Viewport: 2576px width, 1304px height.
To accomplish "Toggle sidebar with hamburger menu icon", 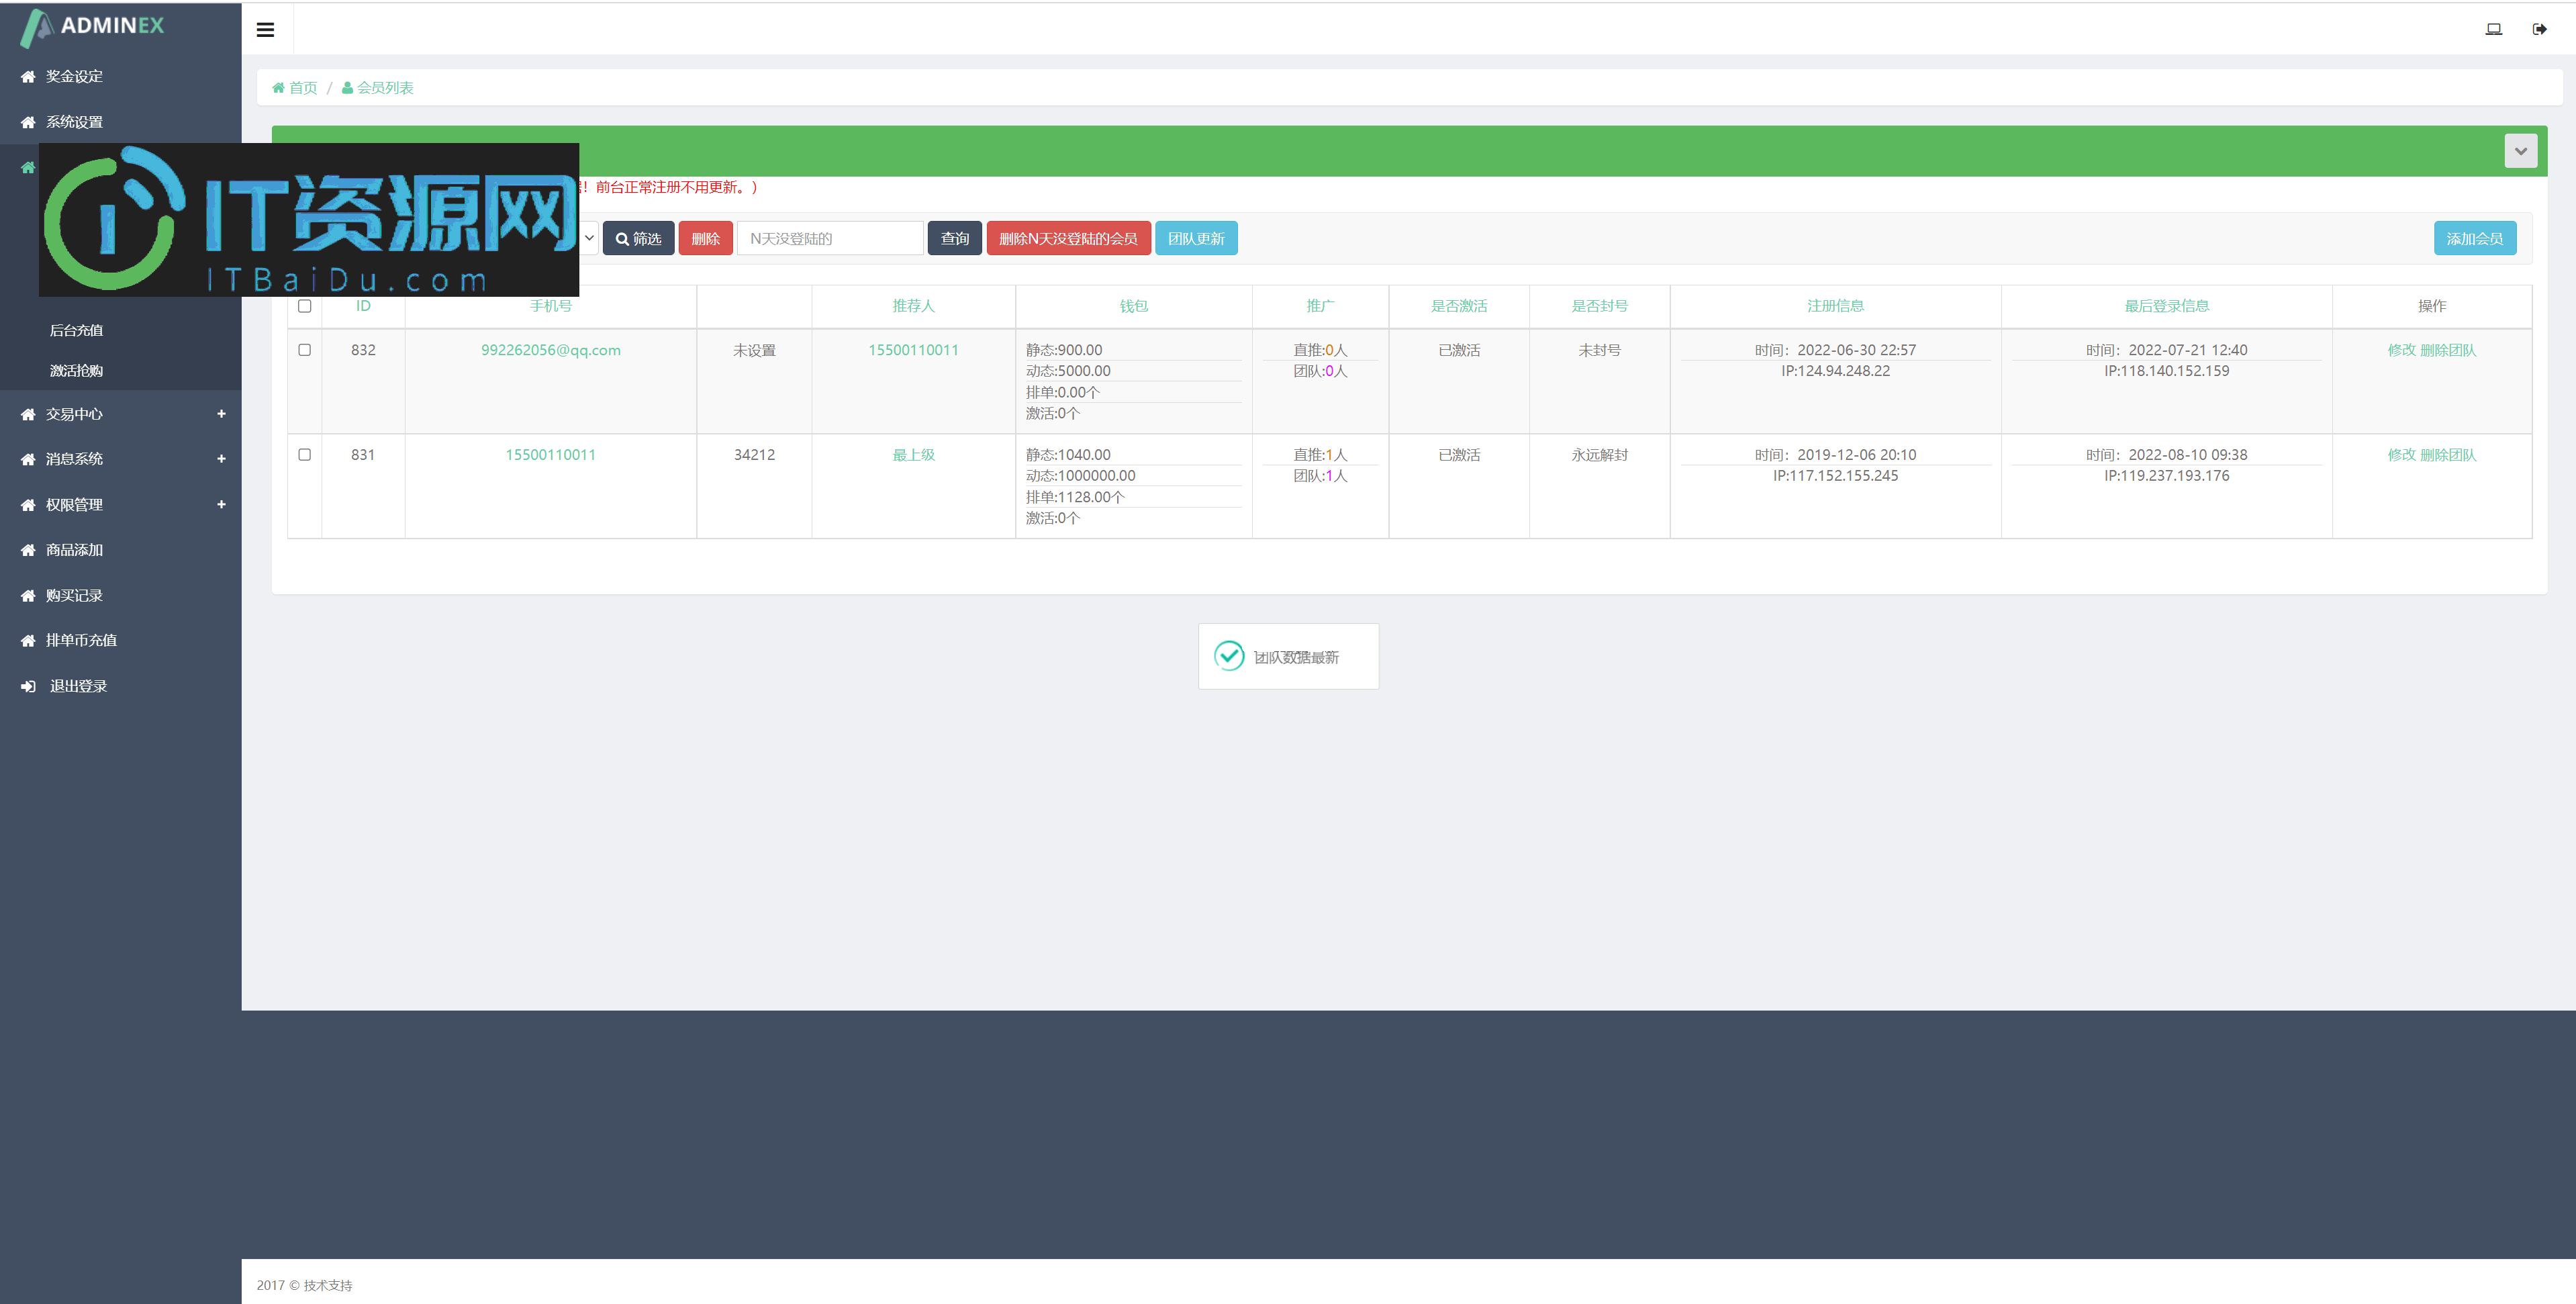I will pyautogui.click(x=265, y=30).
